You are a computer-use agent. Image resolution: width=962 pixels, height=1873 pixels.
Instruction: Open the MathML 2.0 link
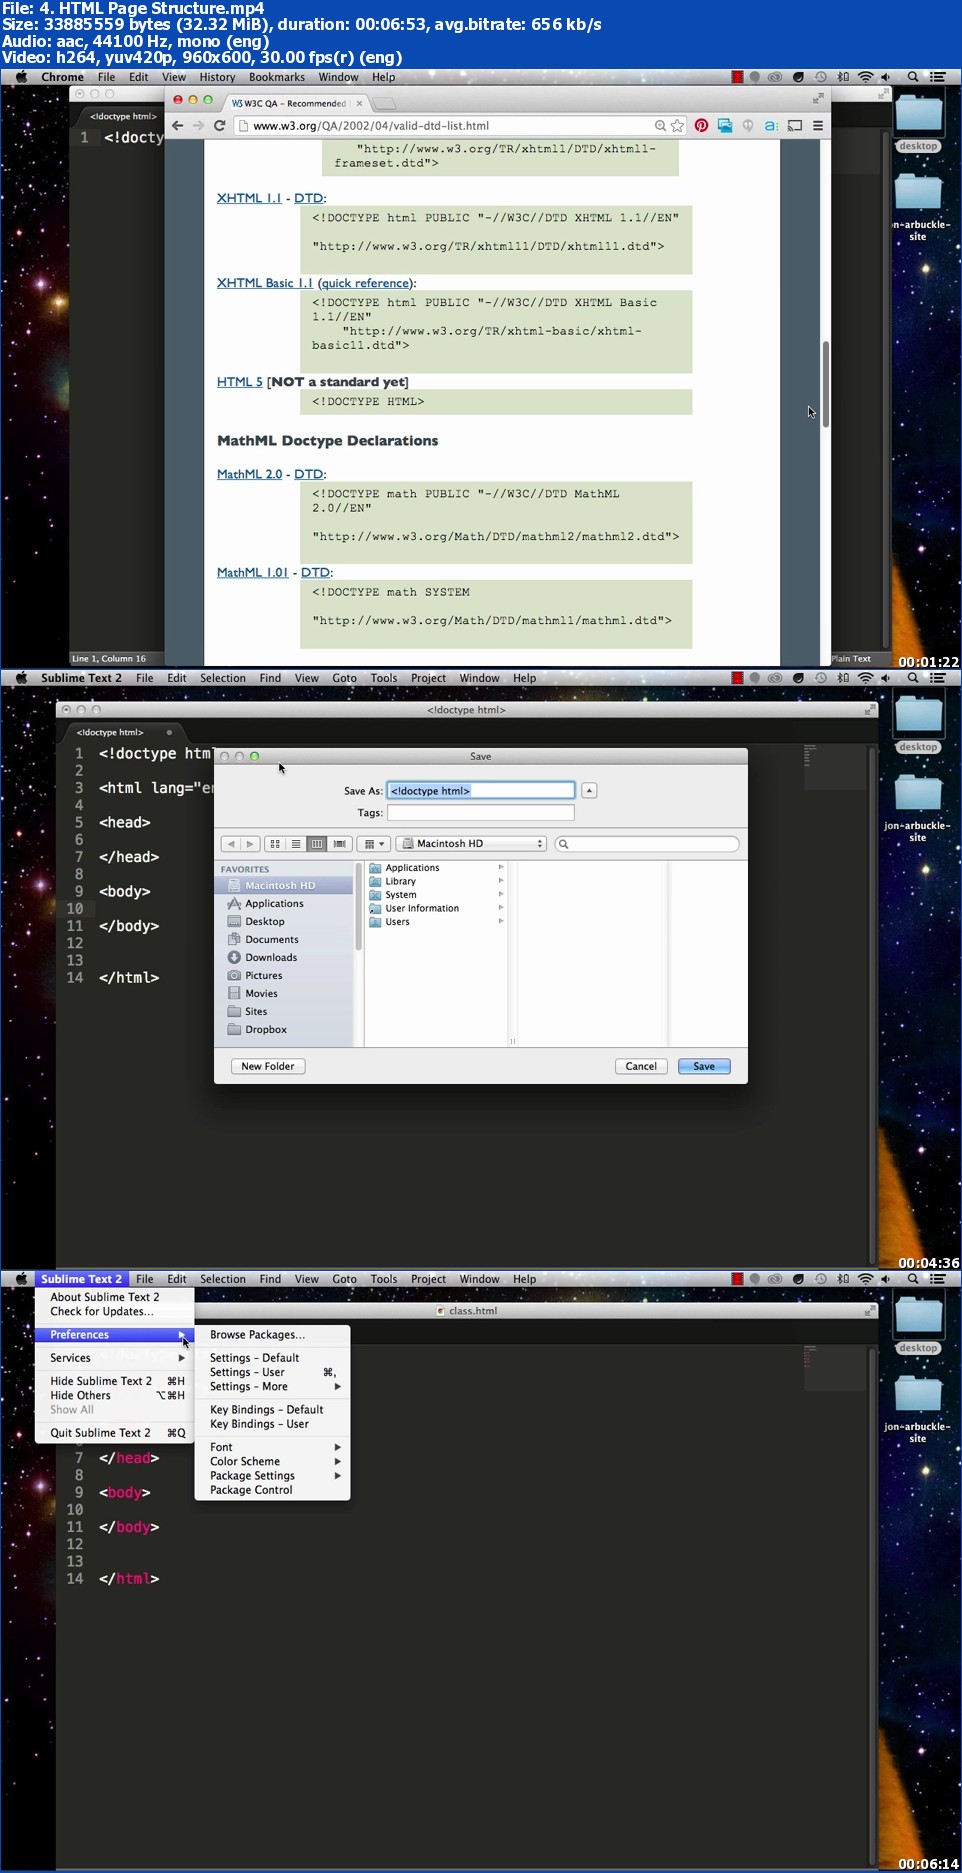pyautogui.click(x=250, y=474)
